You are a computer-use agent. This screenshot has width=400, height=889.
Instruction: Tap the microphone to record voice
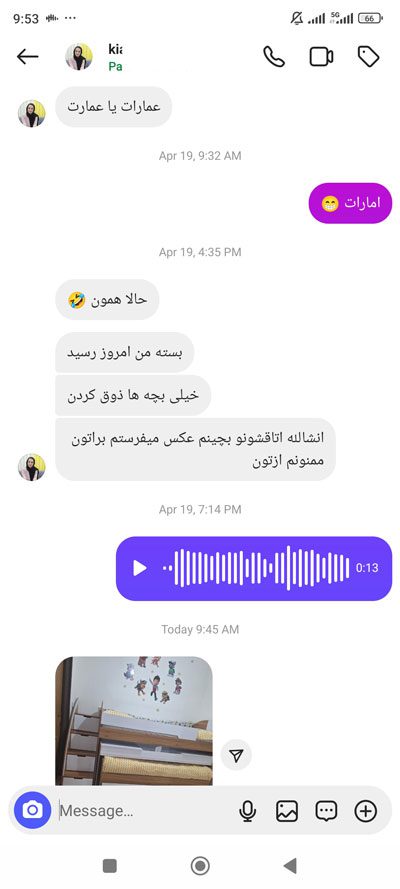tap(247, 811)
